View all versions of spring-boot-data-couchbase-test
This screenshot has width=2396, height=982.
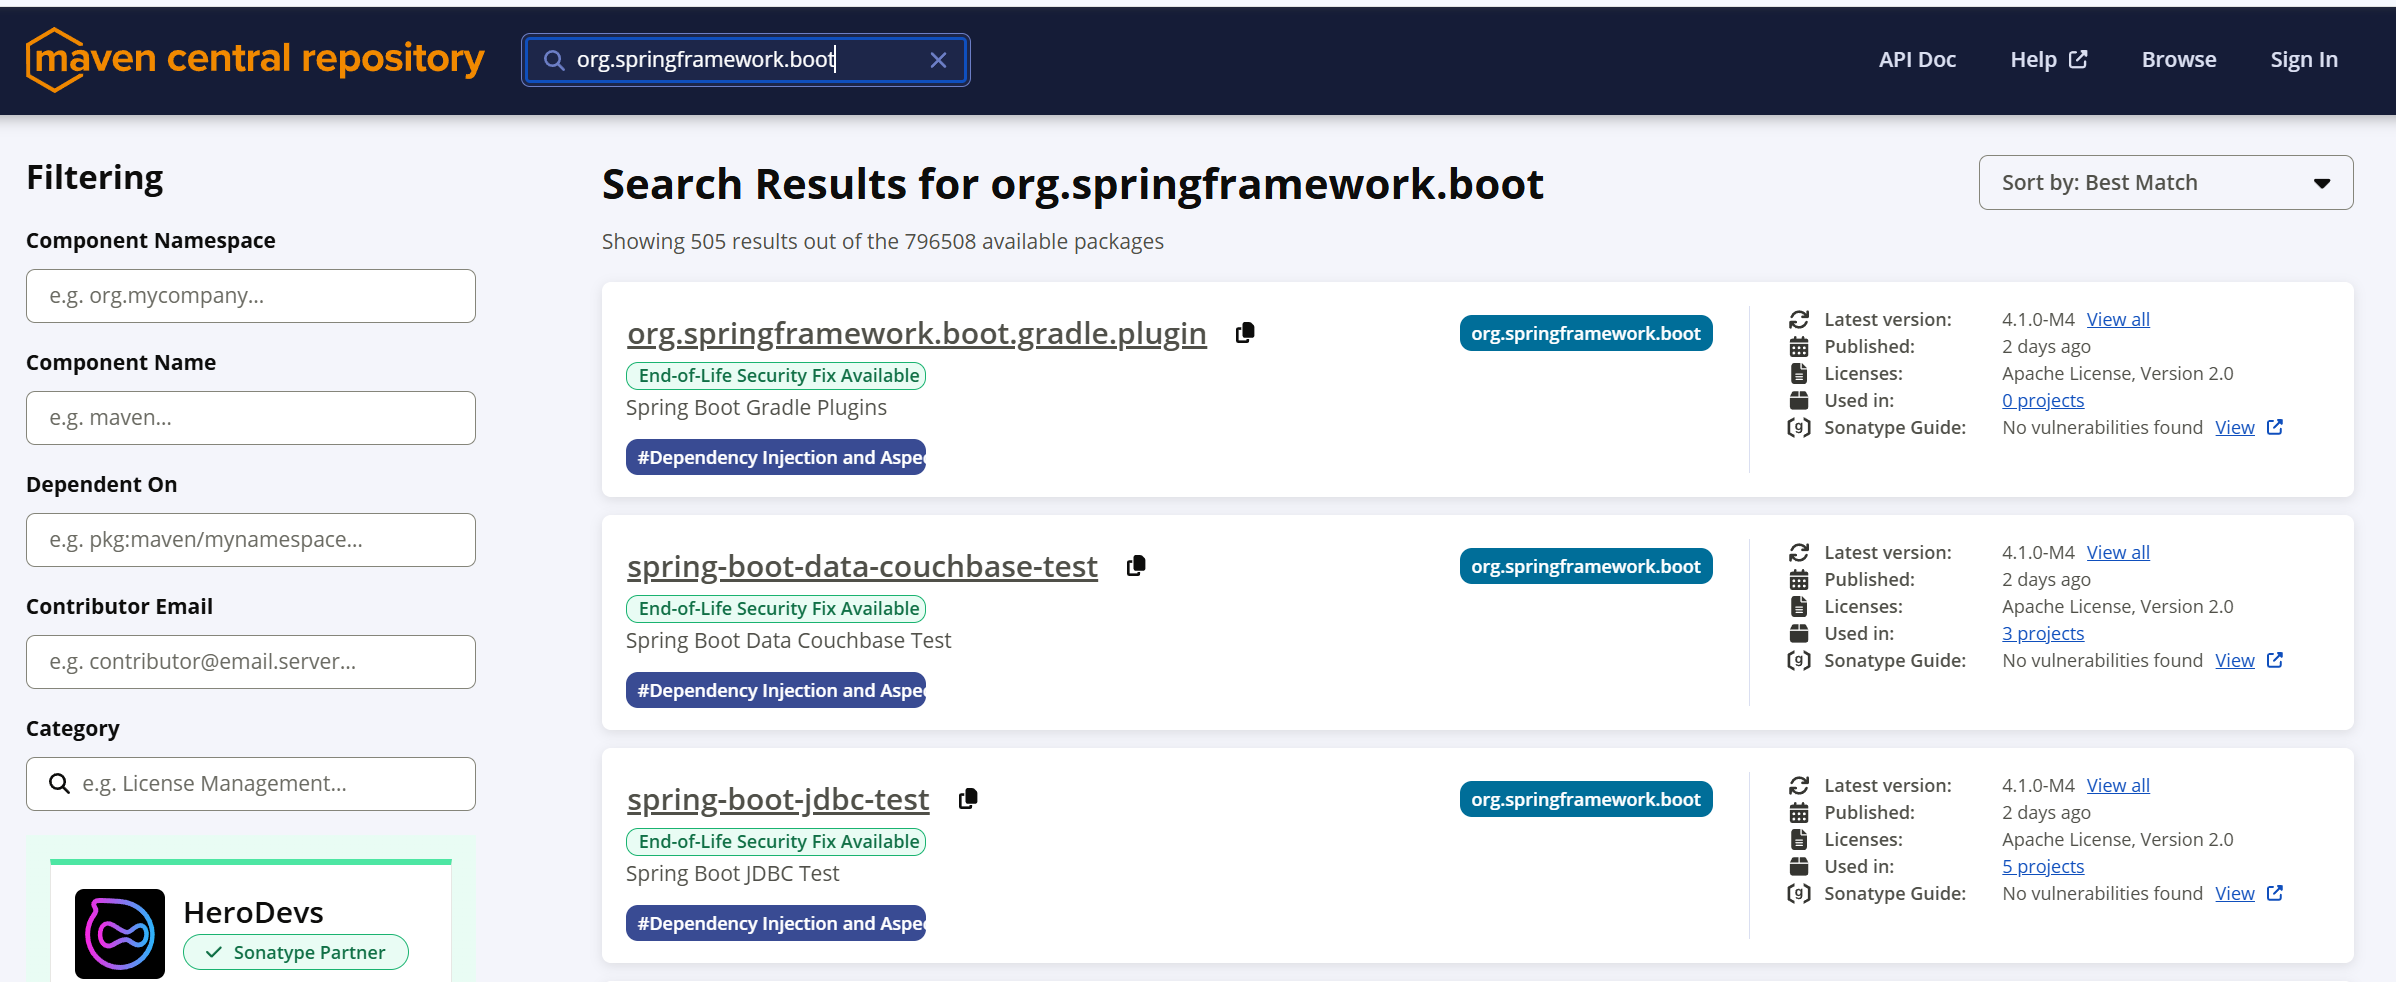2118,552
